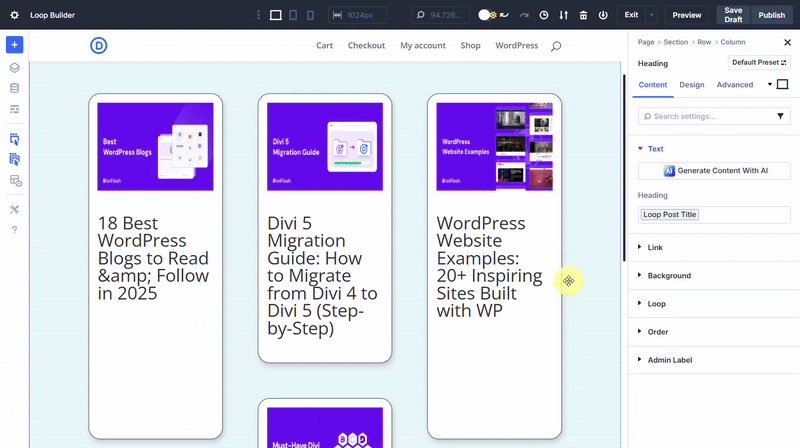Click the Search settings field

pos(707,116)
